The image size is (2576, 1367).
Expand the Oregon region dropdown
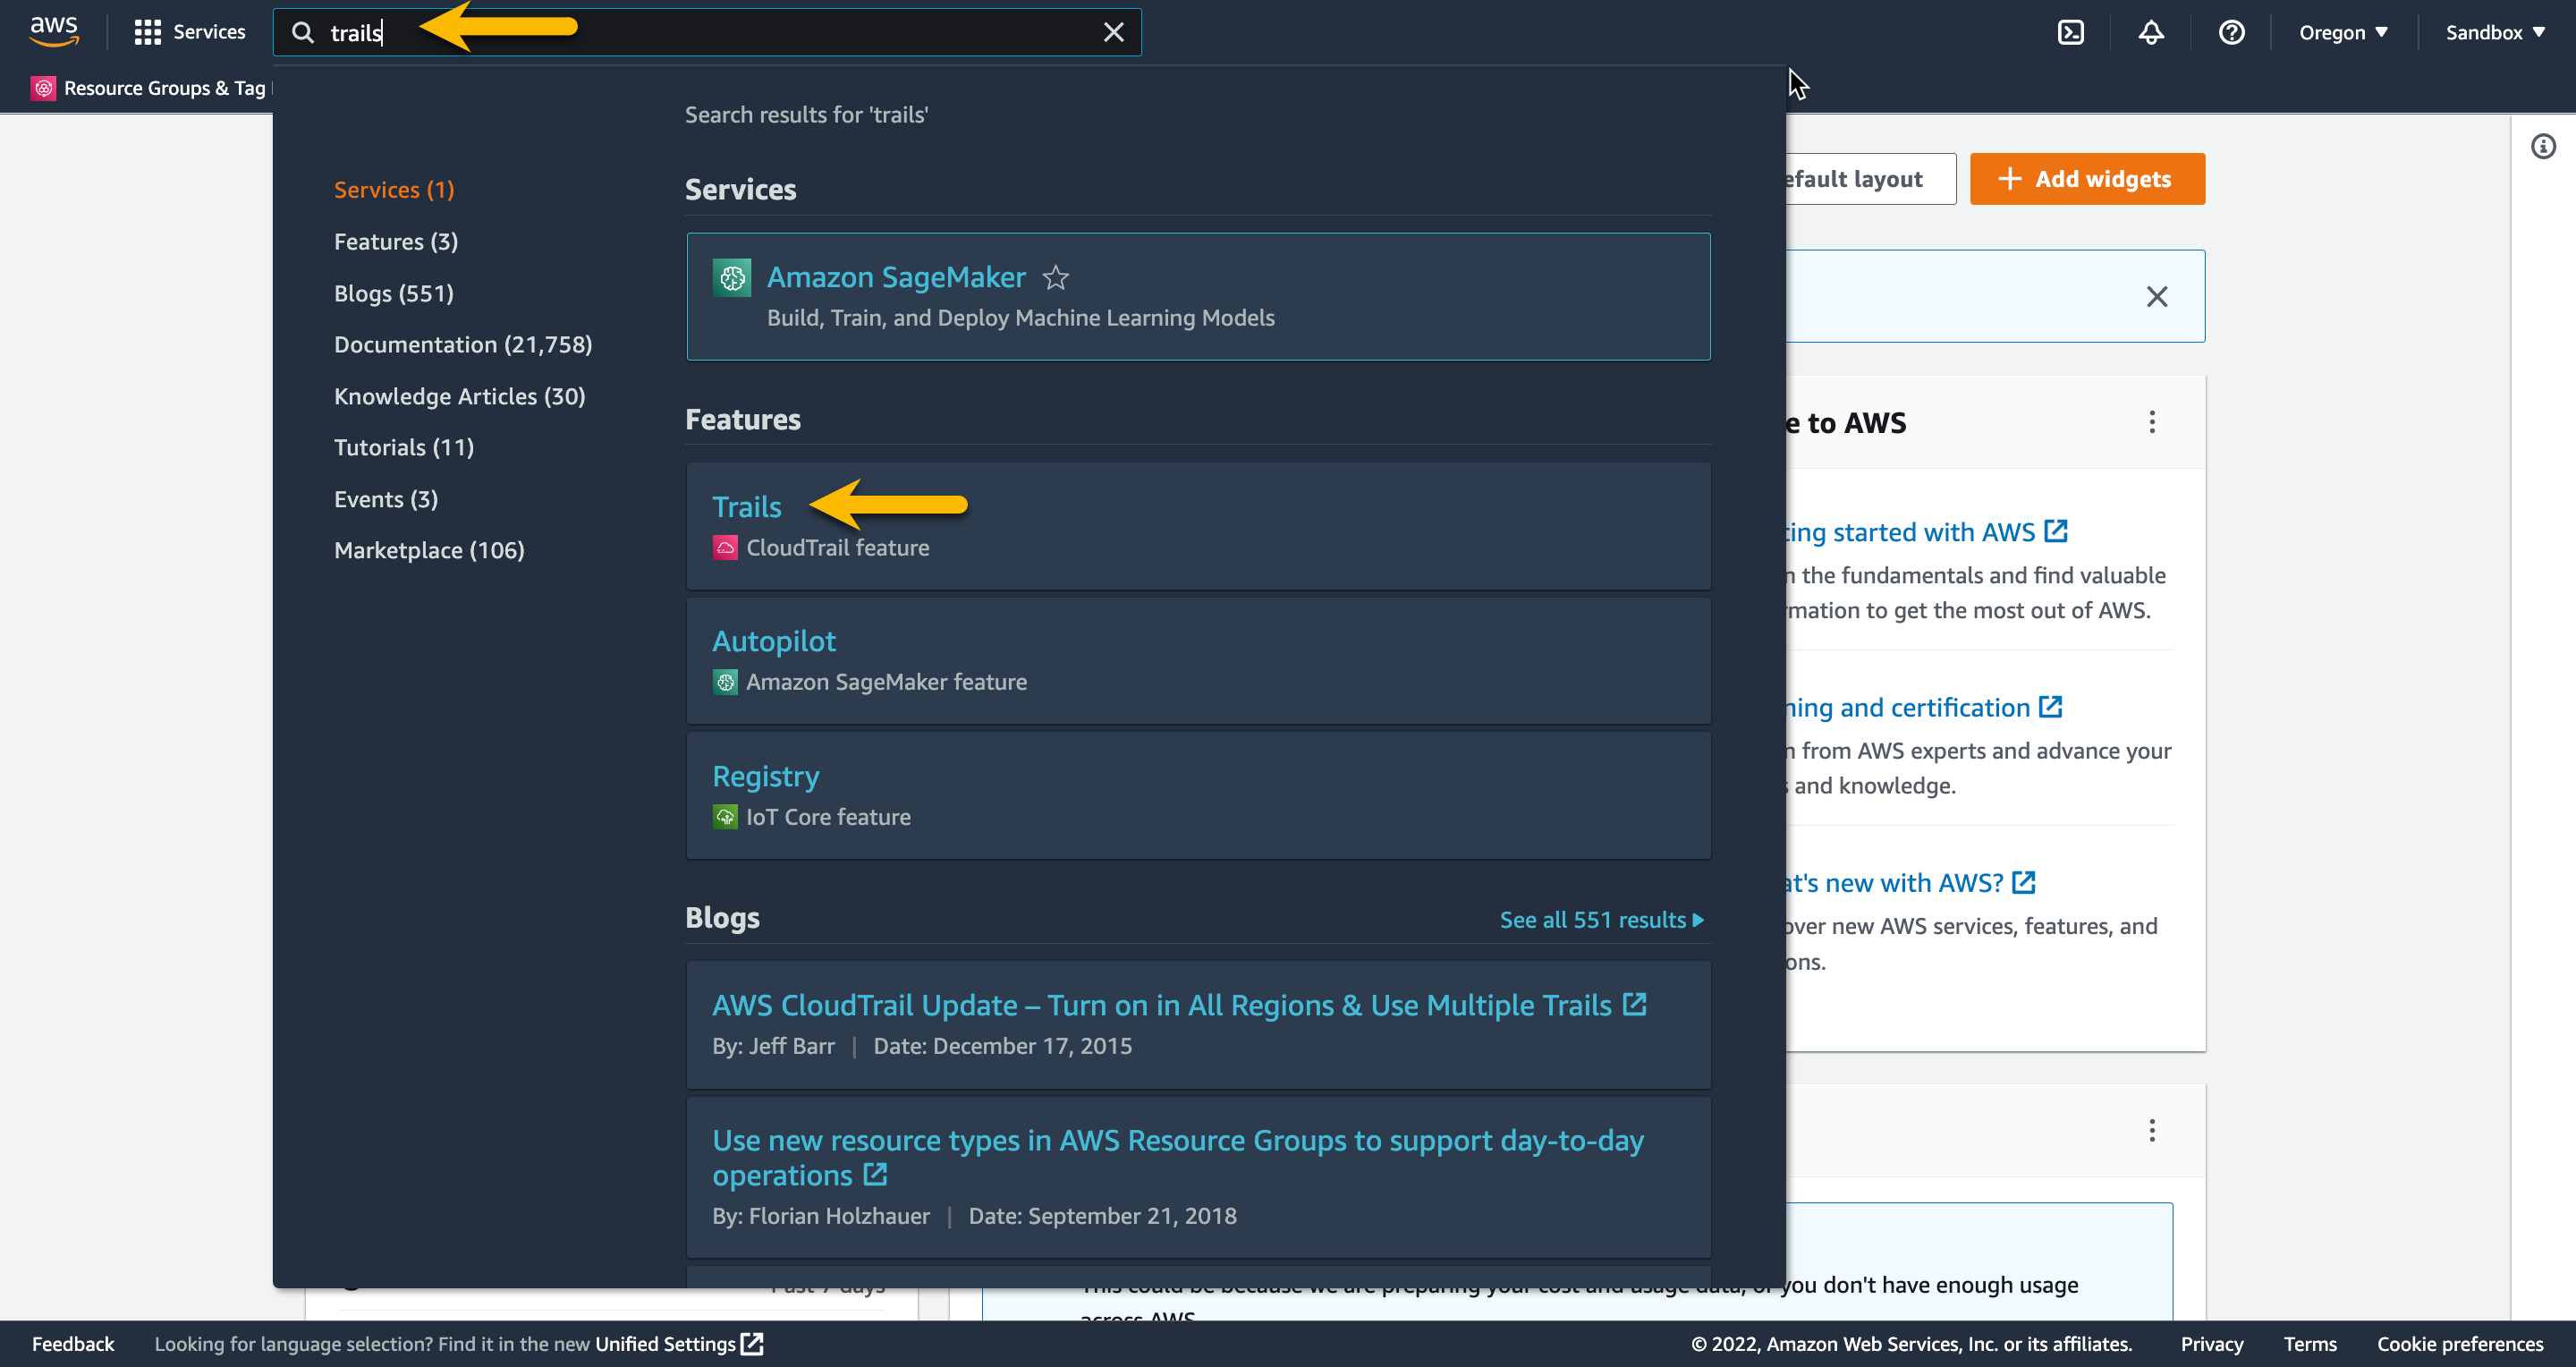coord(2342,32)
